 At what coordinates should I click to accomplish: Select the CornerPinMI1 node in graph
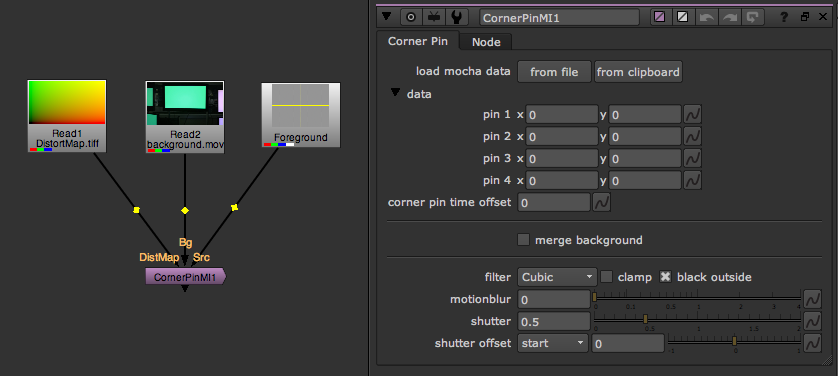pyautogui.click(x=185, y=277)
